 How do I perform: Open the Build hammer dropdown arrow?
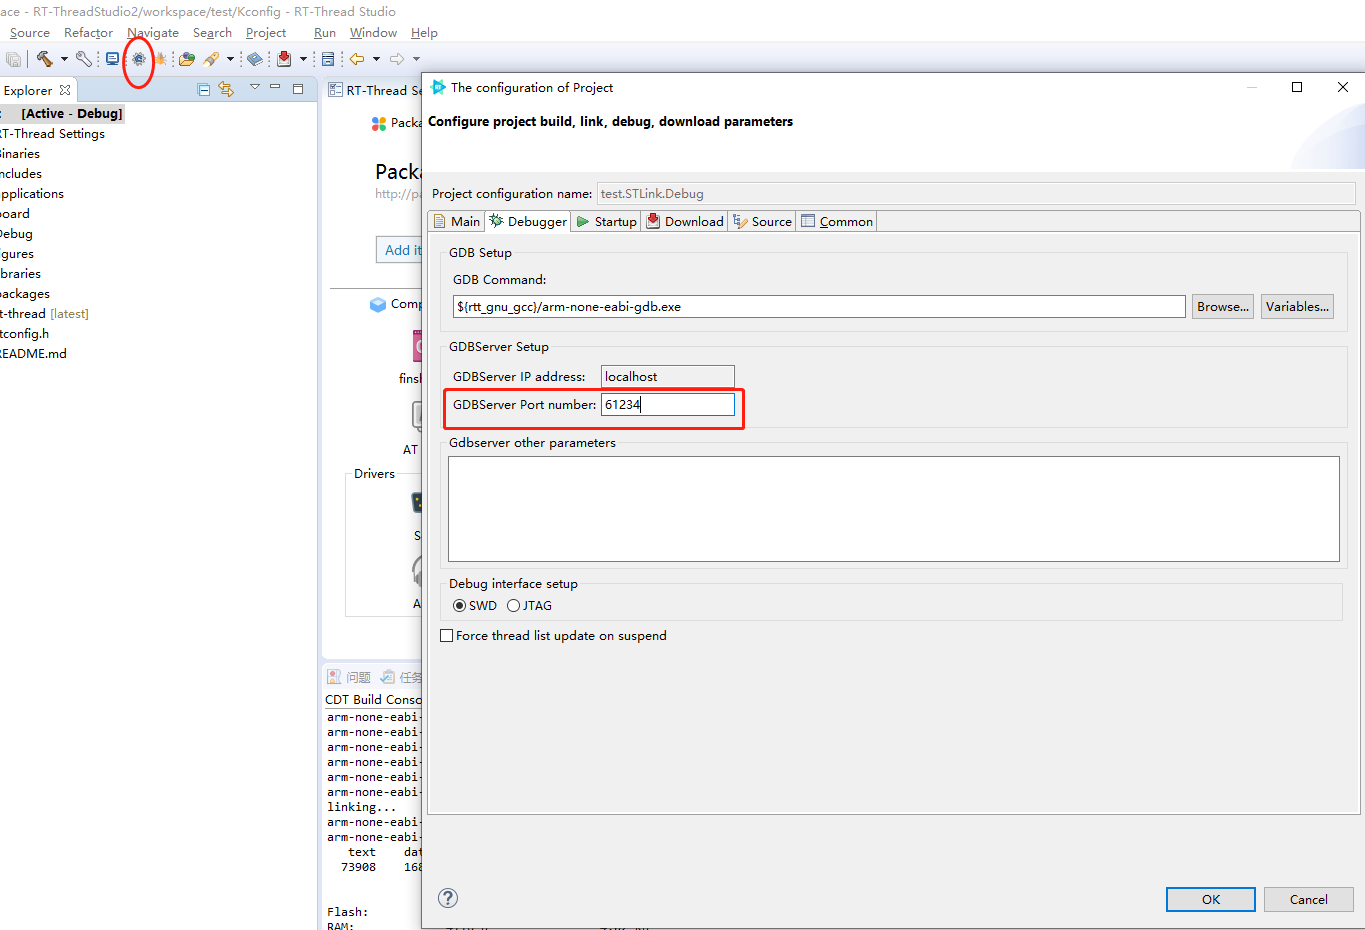click(64, 59)
